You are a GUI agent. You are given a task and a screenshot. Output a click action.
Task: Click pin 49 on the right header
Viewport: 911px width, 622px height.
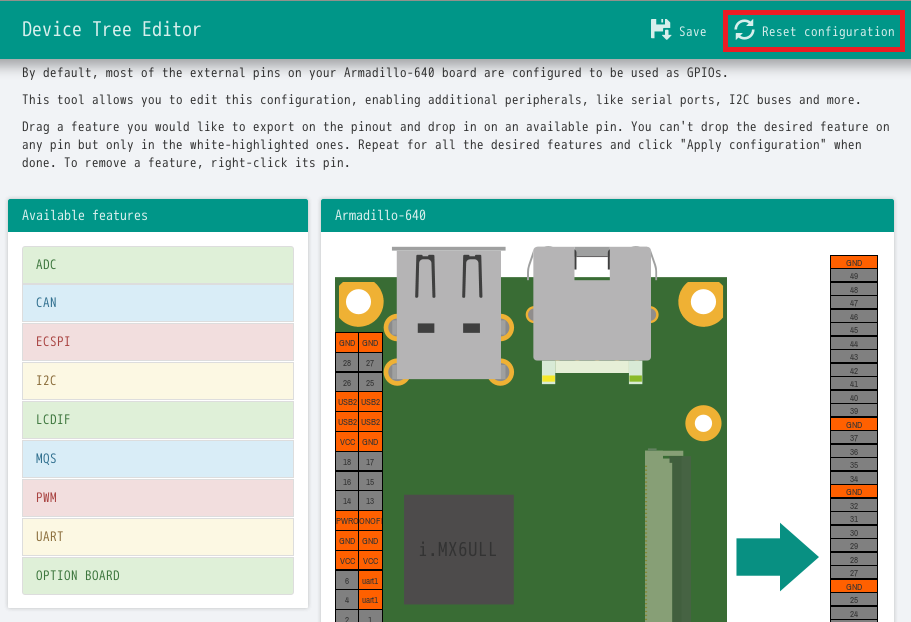click(x=853, y=276)
